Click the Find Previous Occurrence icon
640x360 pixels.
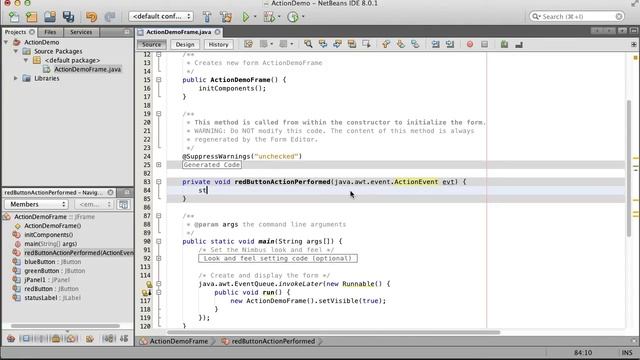point(323,44)
